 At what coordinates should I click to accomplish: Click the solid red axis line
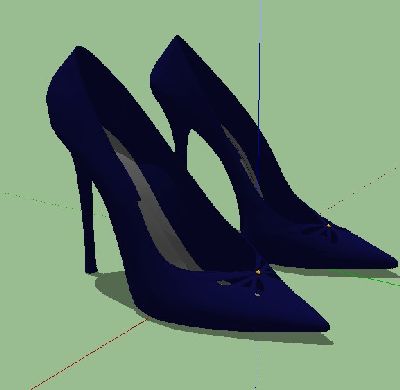coord(89,354)
